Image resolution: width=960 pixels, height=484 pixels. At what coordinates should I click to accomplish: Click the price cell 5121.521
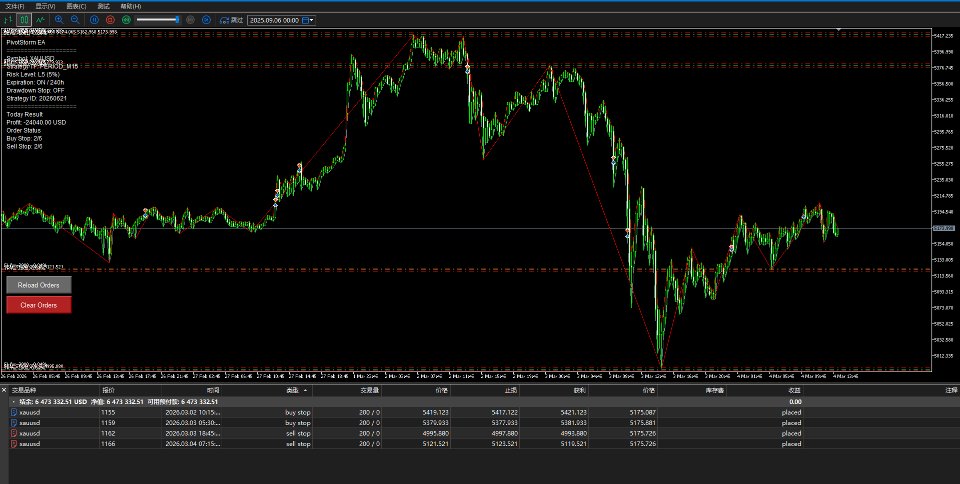(x=435, y=444)
